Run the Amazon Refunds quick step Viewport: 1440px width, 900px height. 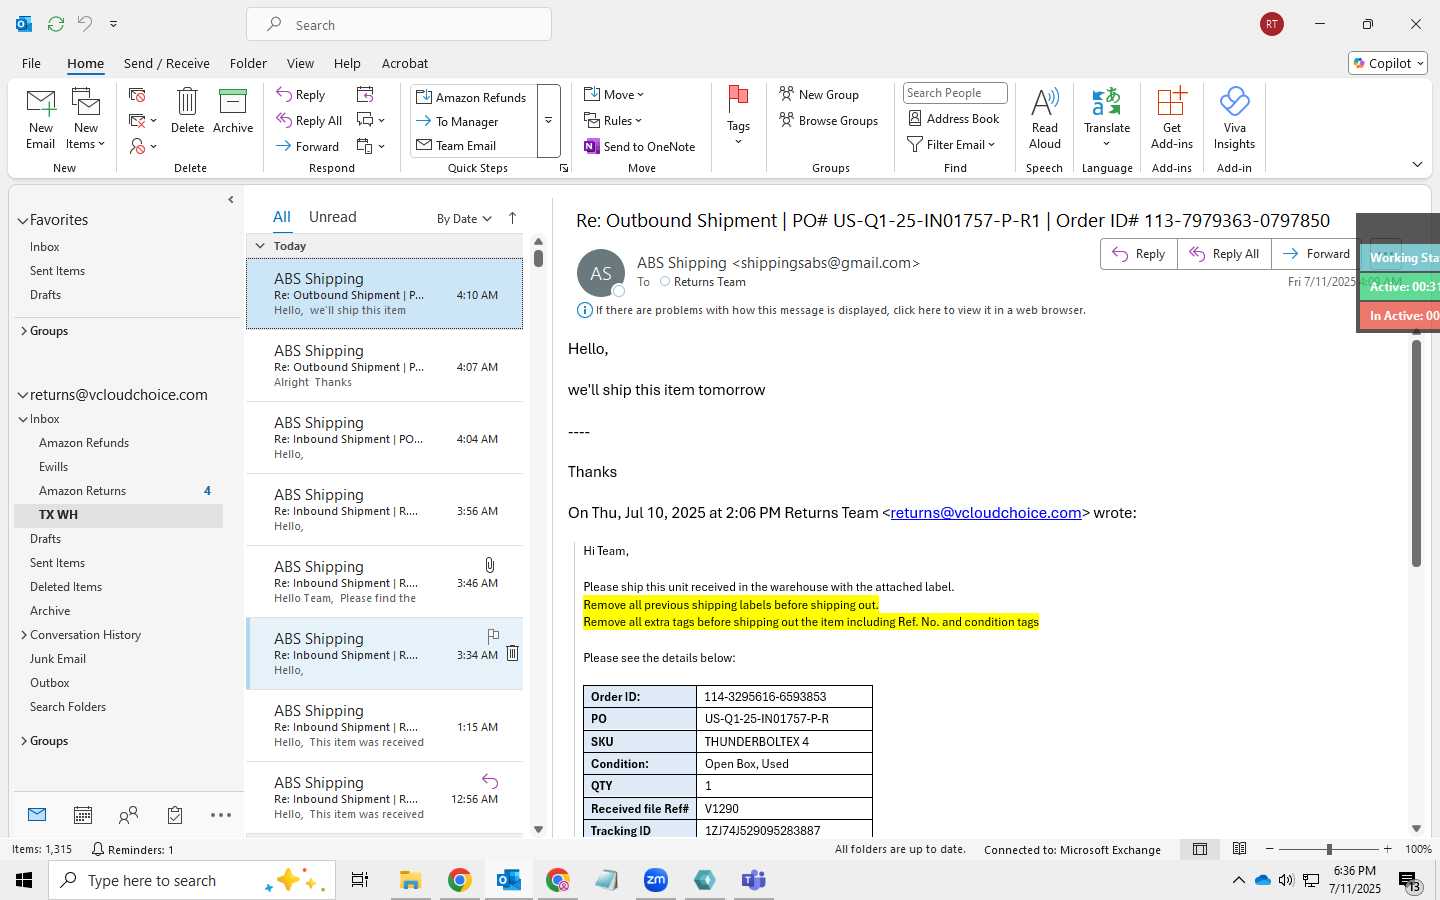click(471, 97)
